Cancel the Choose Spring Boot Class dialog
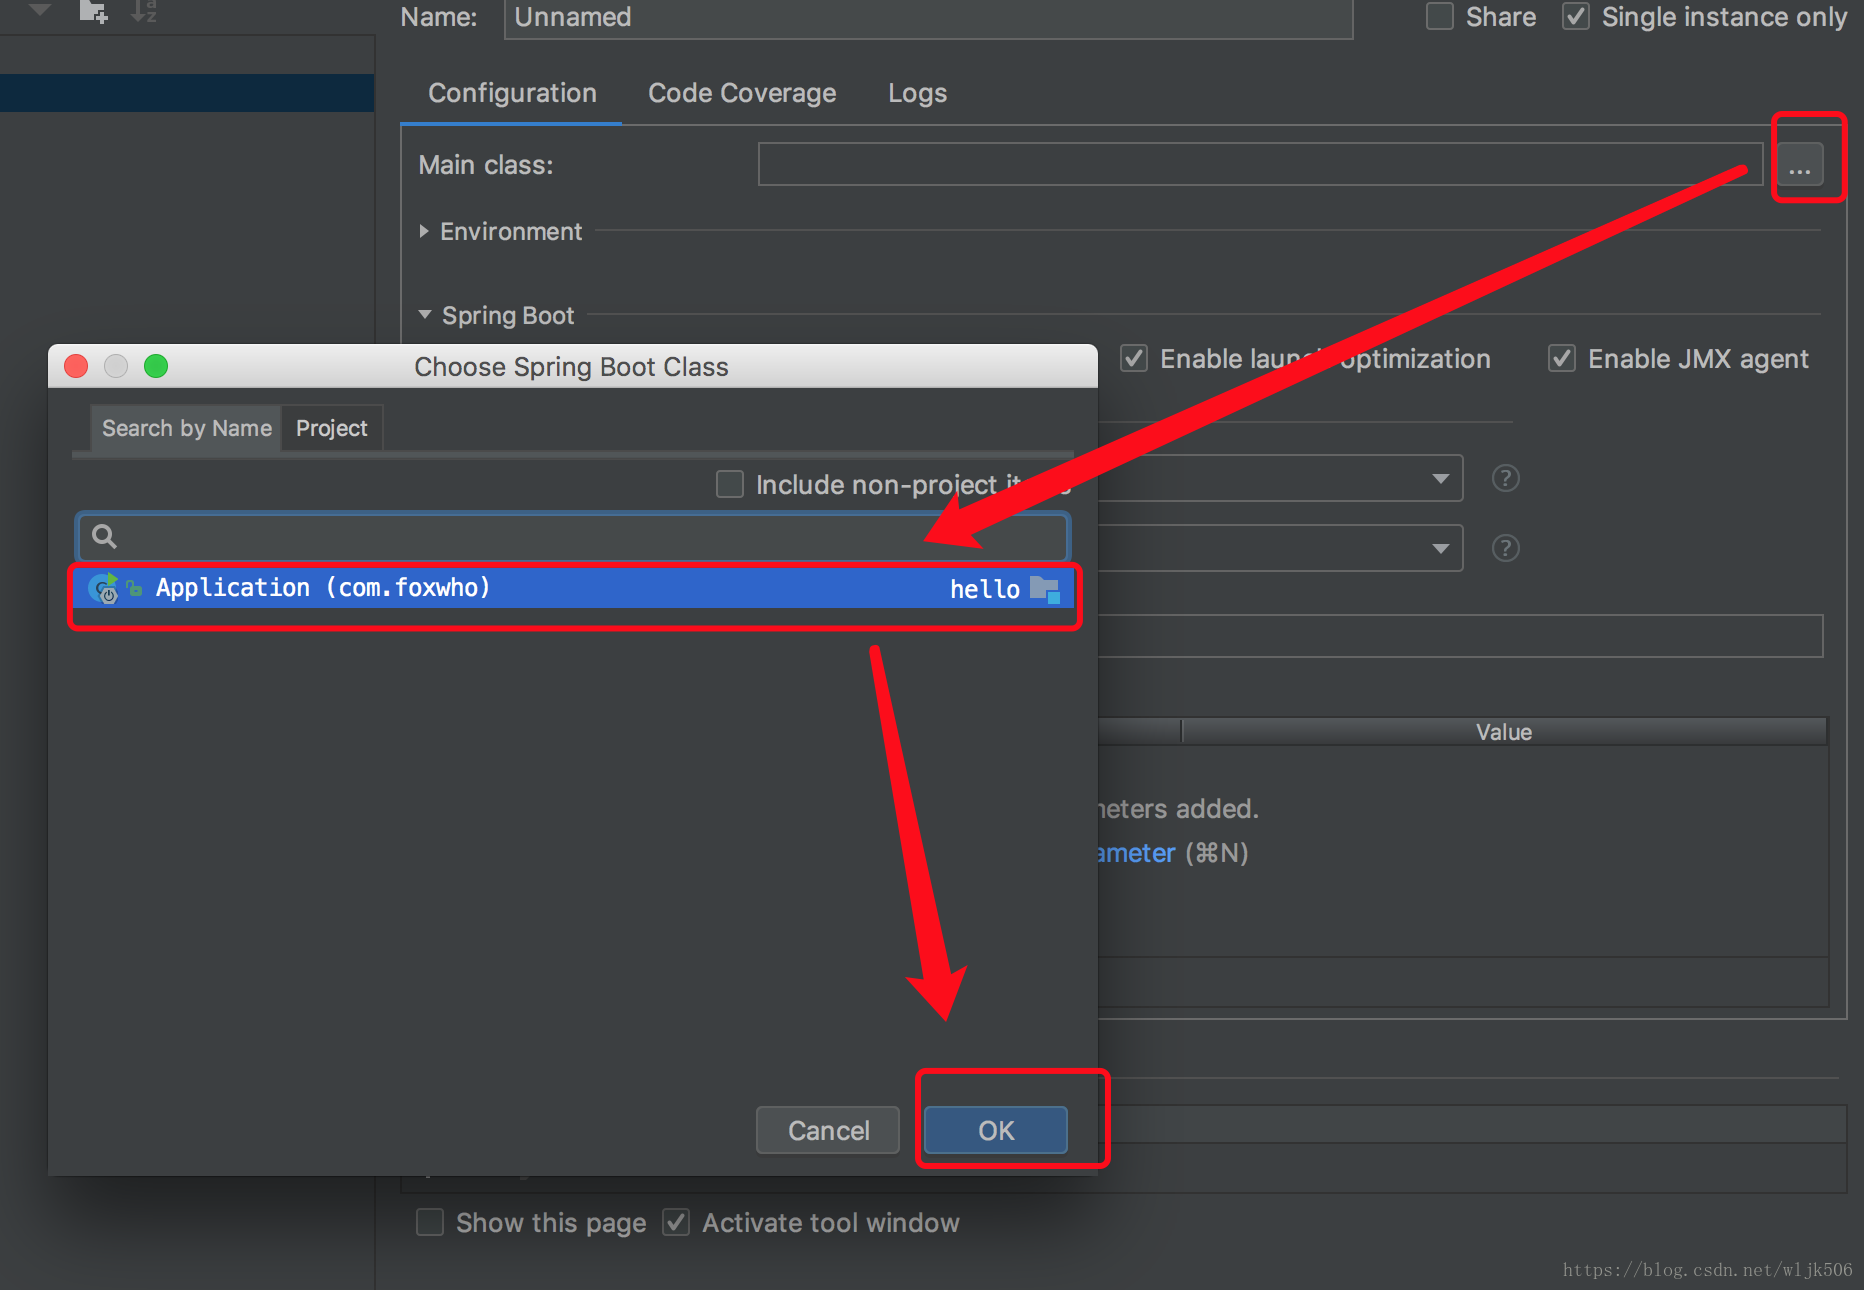 pos(828,1130)
